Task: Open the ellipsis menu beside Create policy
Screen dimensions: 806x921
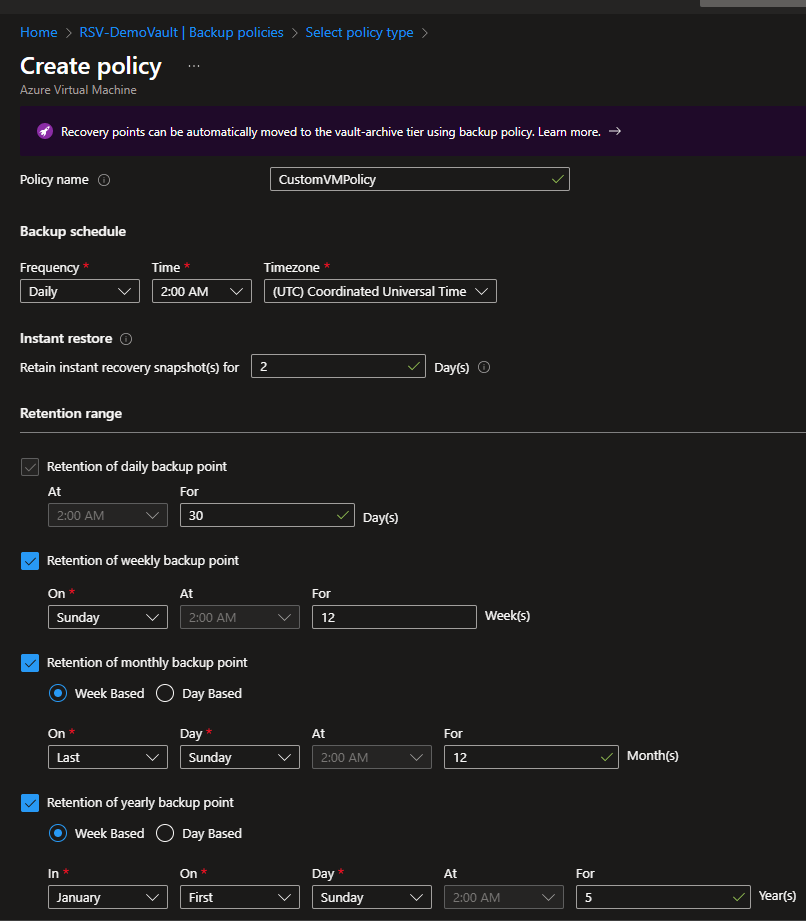Action: pos(194,66)
